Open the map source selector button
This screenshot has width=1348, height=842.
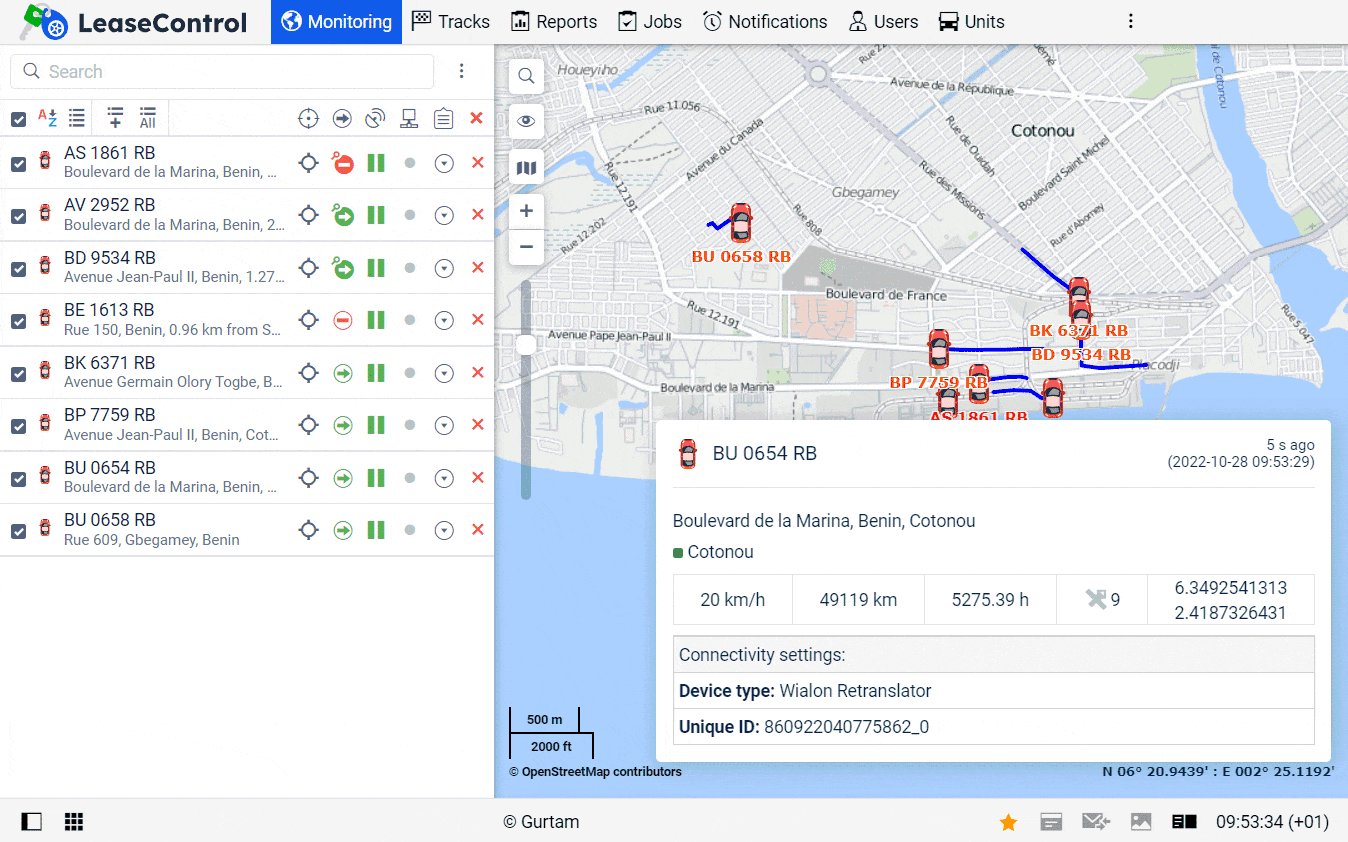[x=526, y=168]
